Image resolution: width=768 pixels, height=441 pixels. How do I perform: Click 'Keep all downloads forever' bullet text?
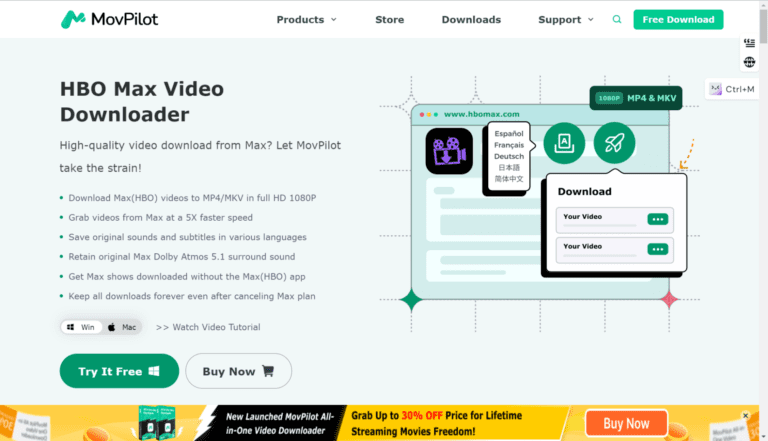[192, 296]
